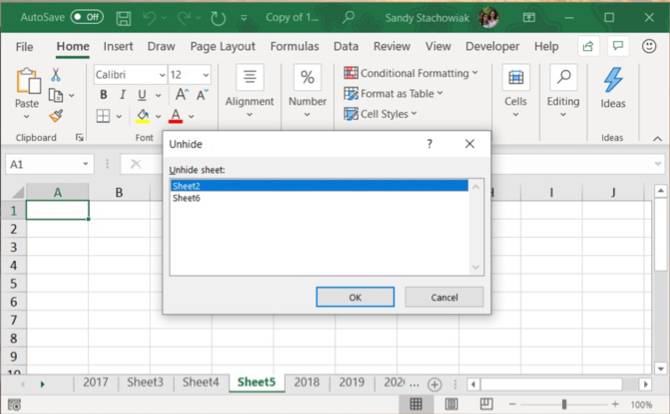Click the Redo arrow icon

pos(184,18)
